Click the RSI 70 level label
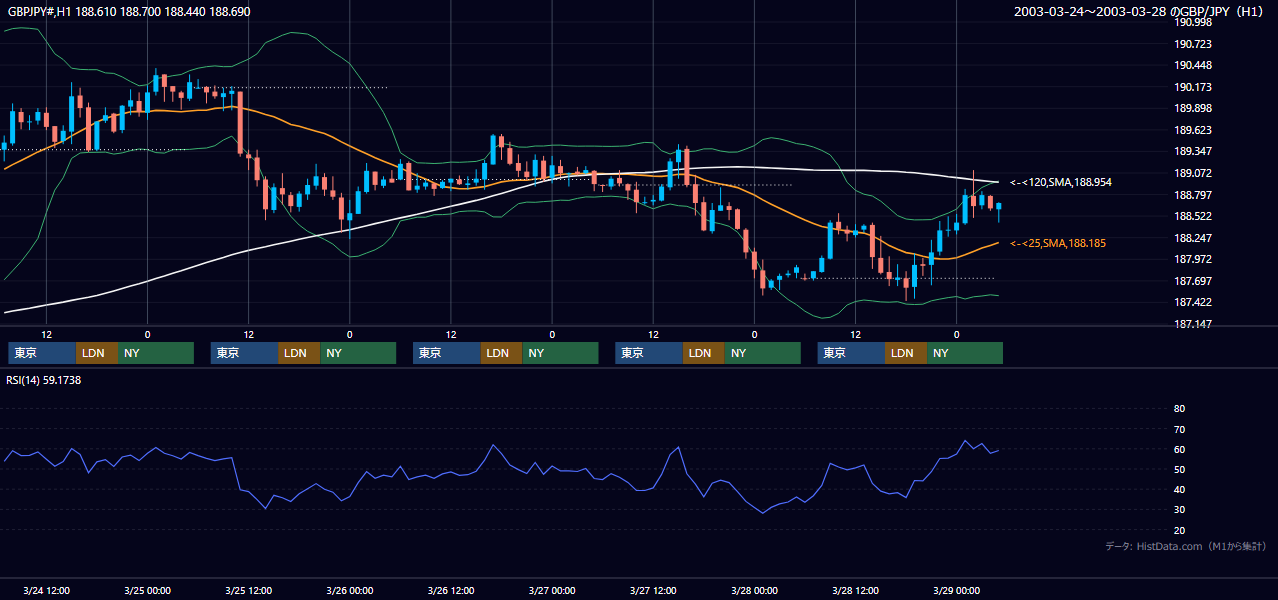The height and width of the screenshot is (600, 1278). coord(1179,429)
